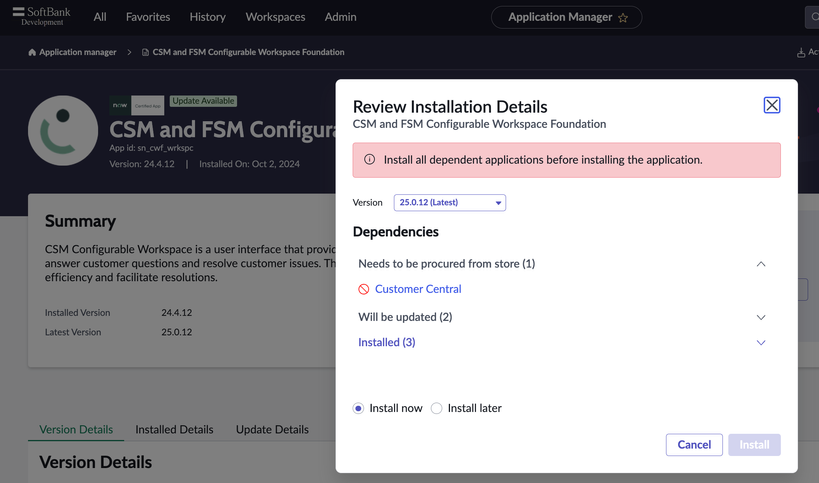Click the Installed On: Oct 2, 2024 text

pos(249,164)
